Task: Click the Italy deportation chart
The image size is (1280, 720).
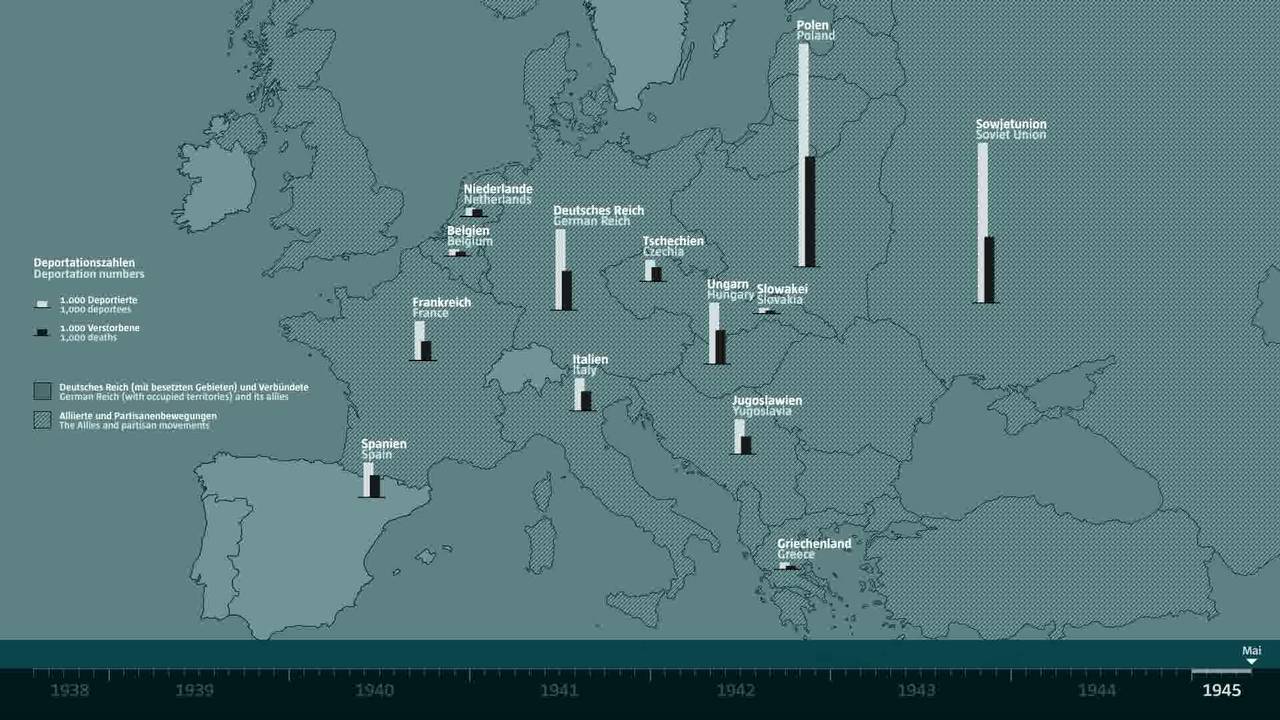Action: [584, 395]
